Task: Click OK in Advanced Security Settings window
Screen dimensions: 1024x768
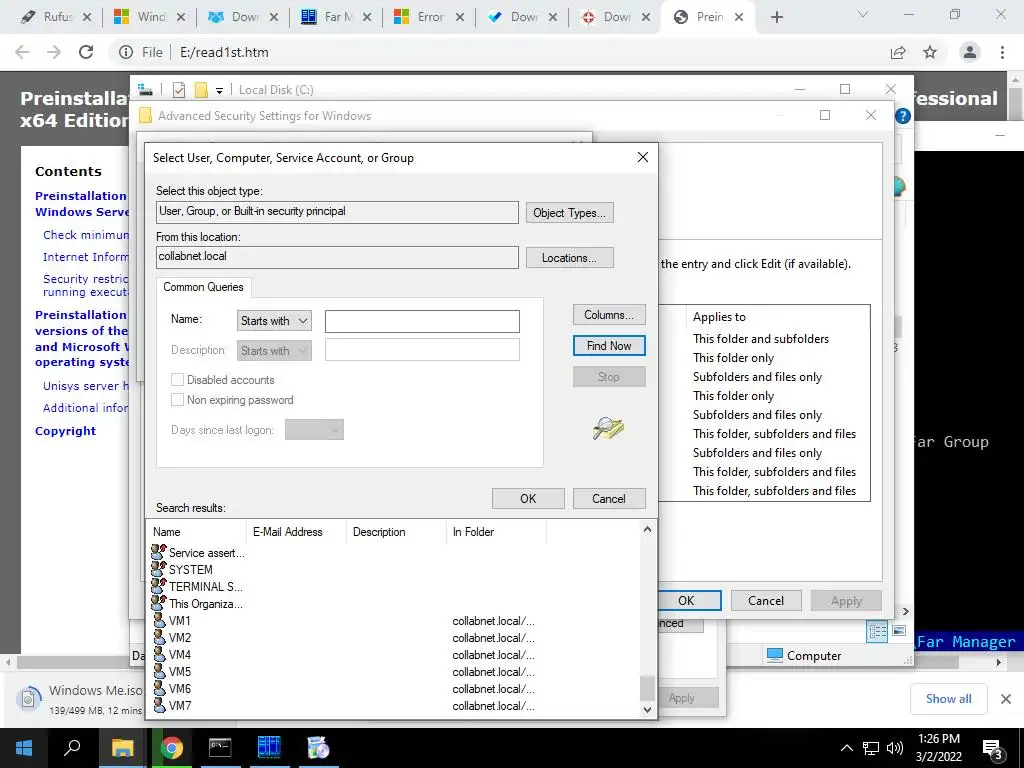Action: tap(686, 600)
